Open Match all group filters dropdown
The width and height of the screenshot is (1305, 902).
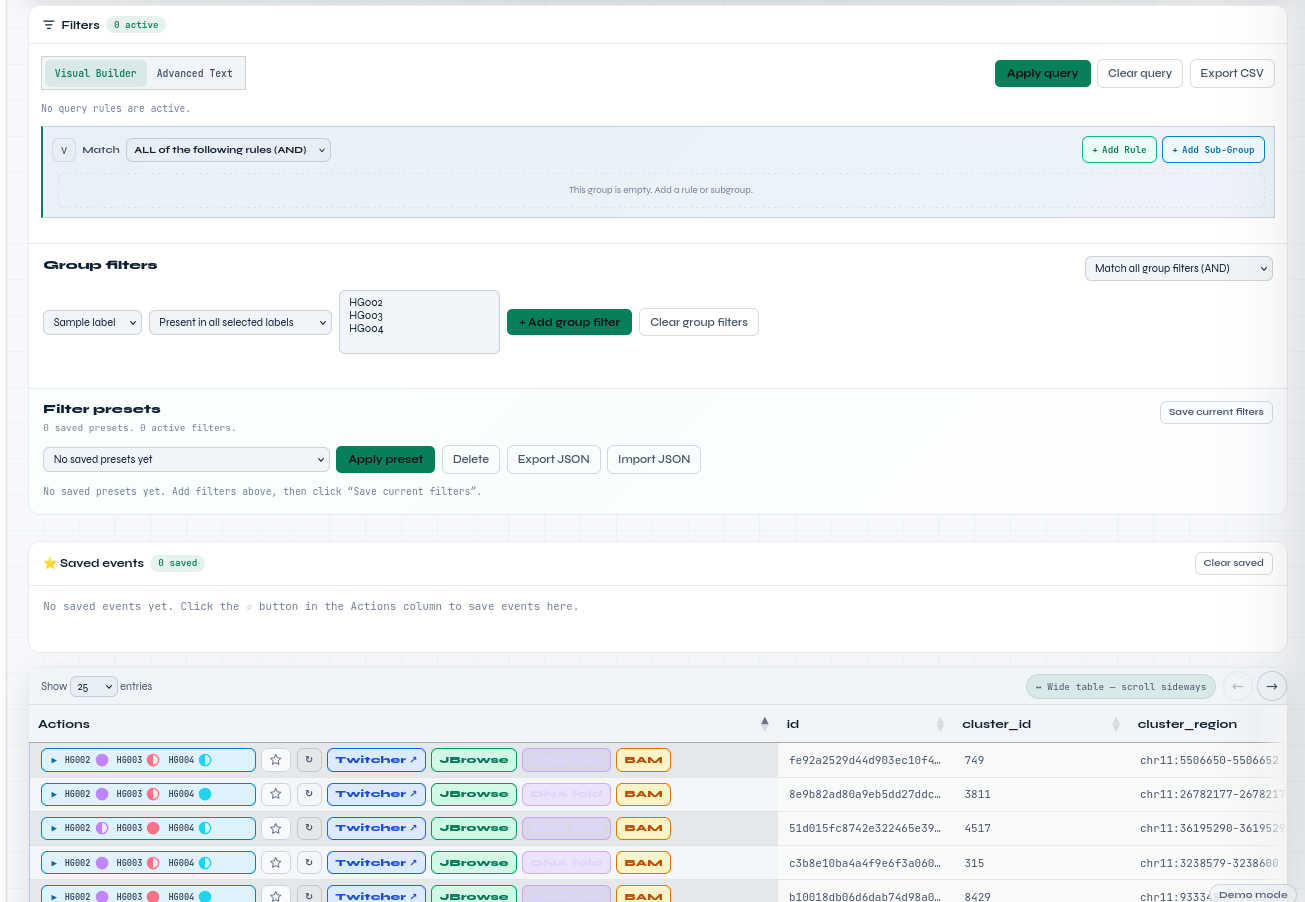[x=1178, y=268]
